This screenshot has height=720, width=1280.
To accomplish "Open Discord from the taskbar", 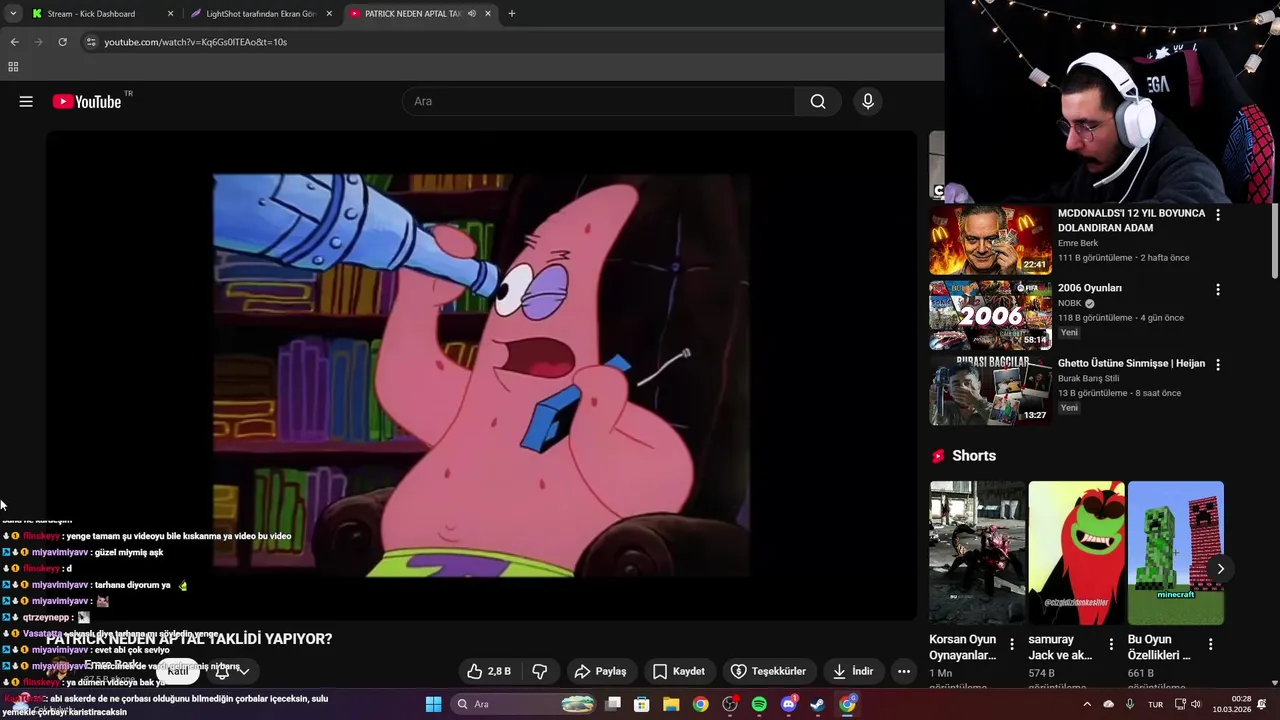I will point(788,704).
